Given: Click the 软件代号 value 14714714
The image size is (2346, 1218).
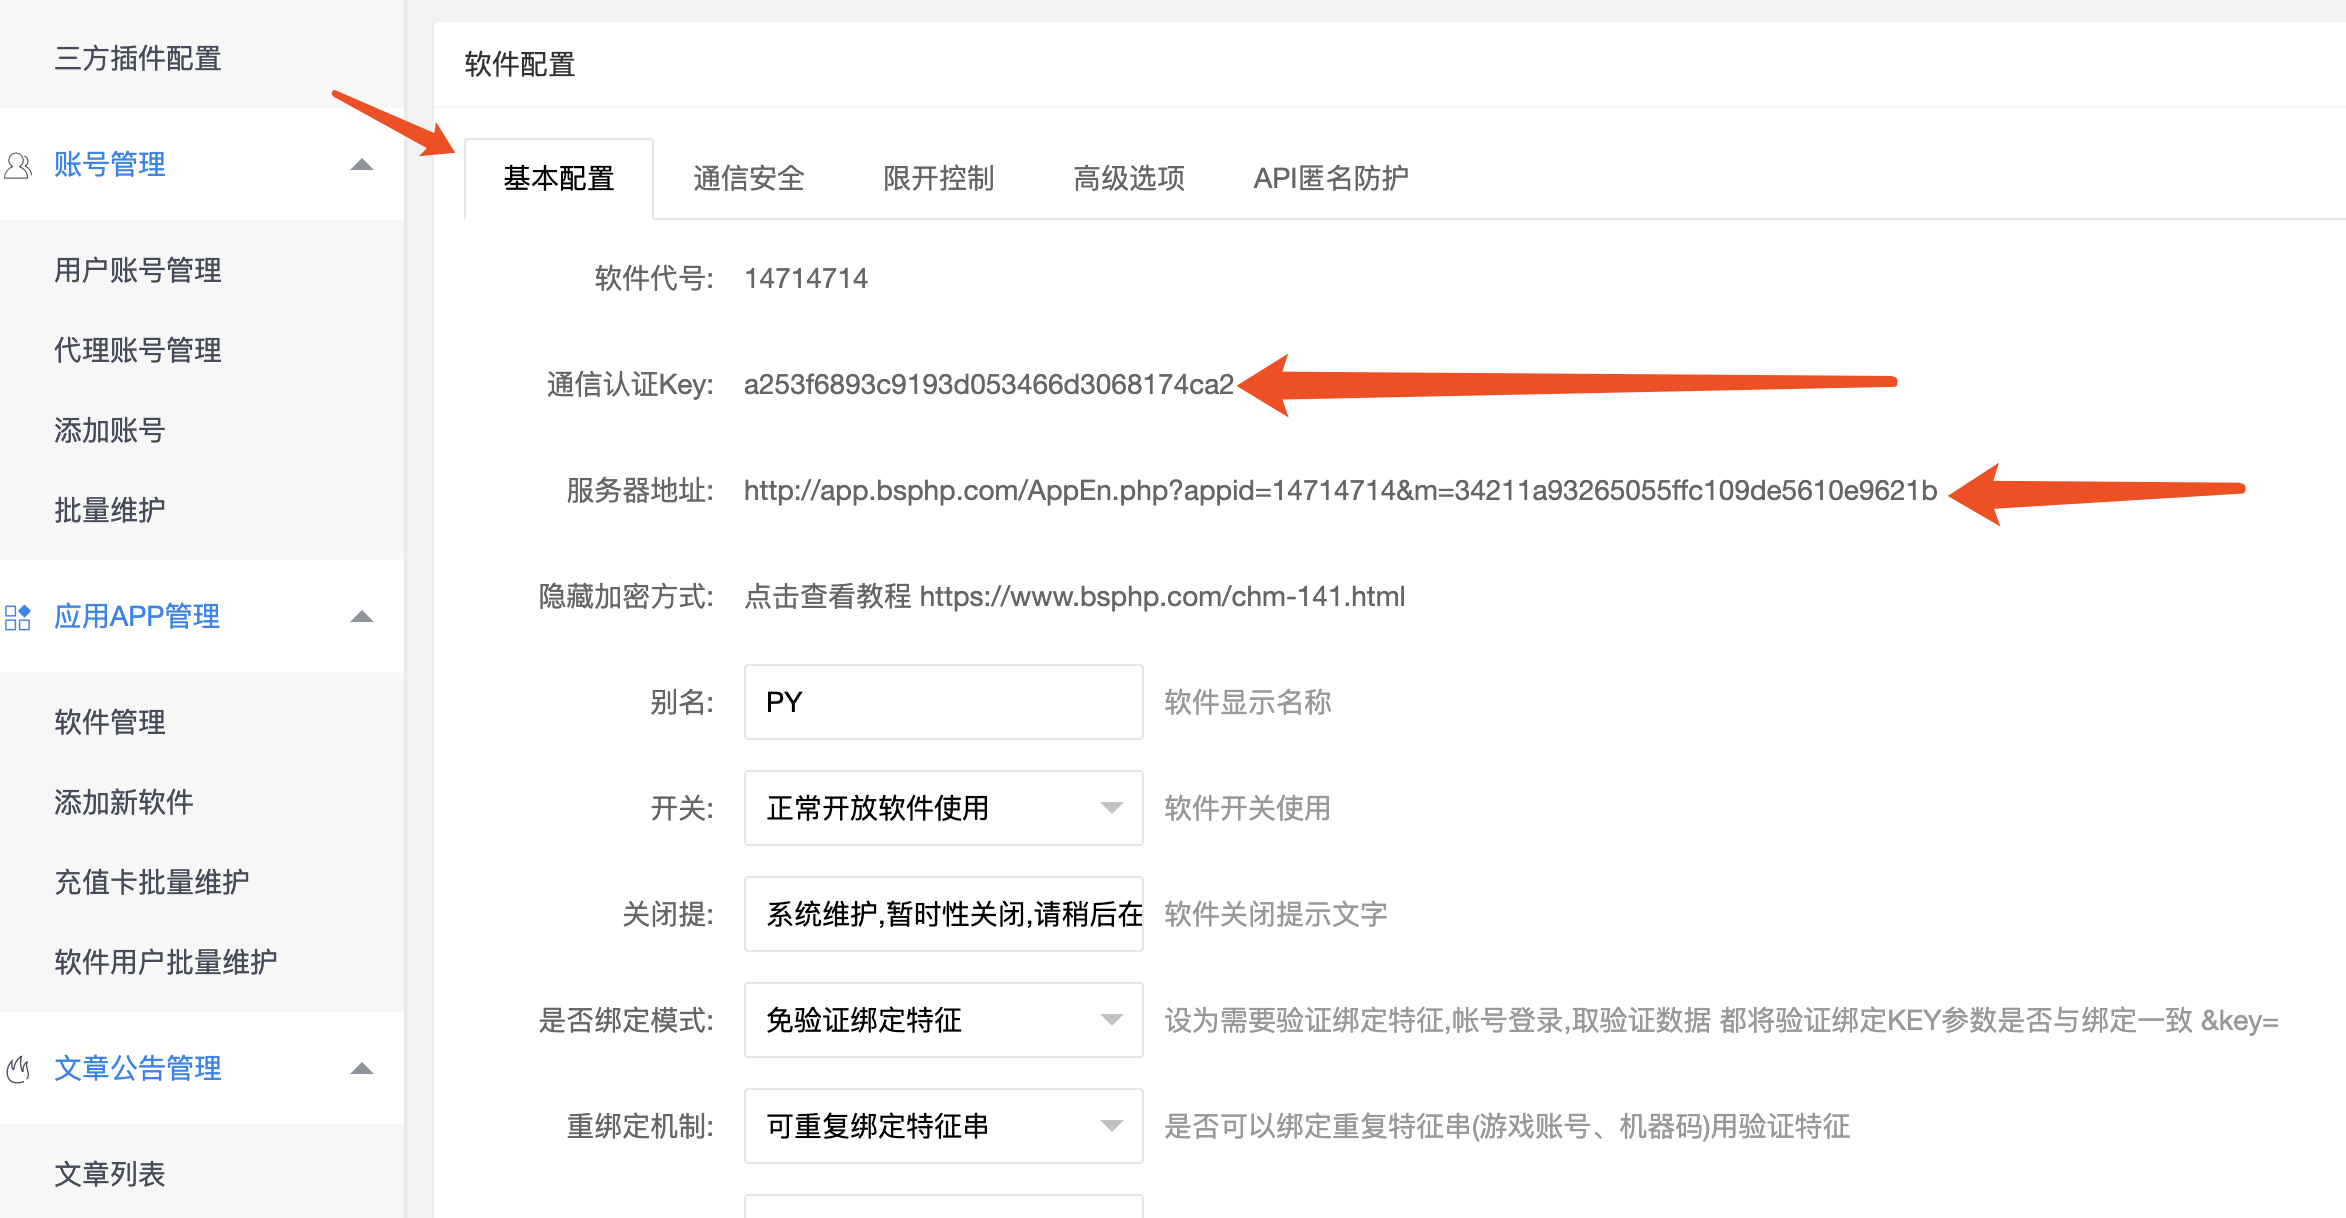Looking at the screenshot, I should [x=806, y=279].
